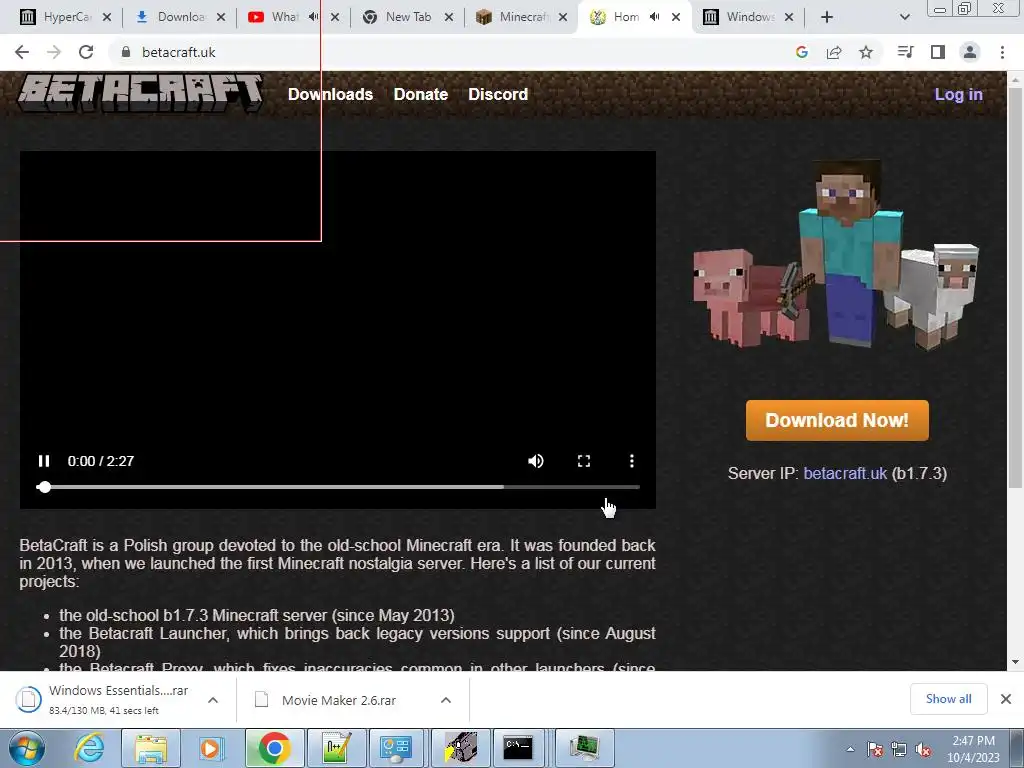
Task: Open network status tray icon
Action: (x=899, y=749)
